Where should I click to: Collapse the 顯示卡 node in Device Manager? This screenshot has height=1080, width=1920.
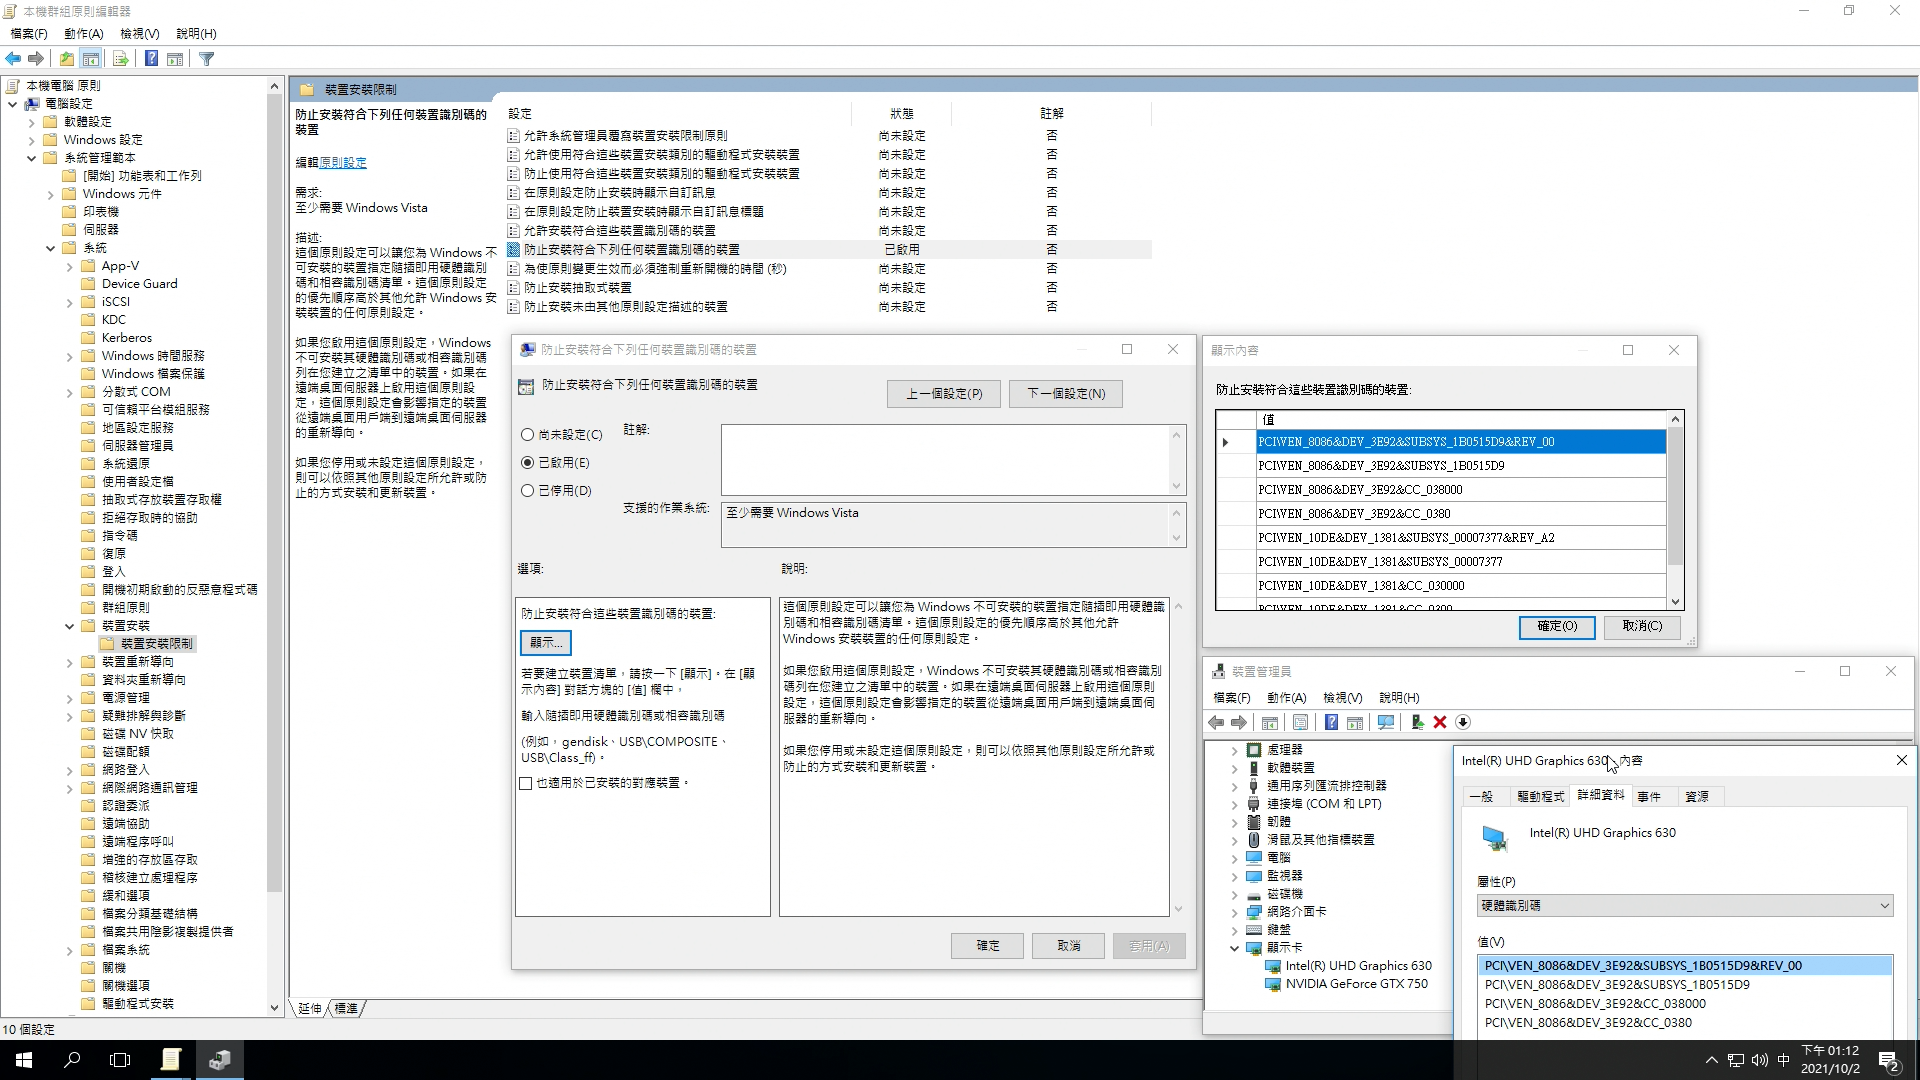pyautogui.click(x=1235, y=948)
